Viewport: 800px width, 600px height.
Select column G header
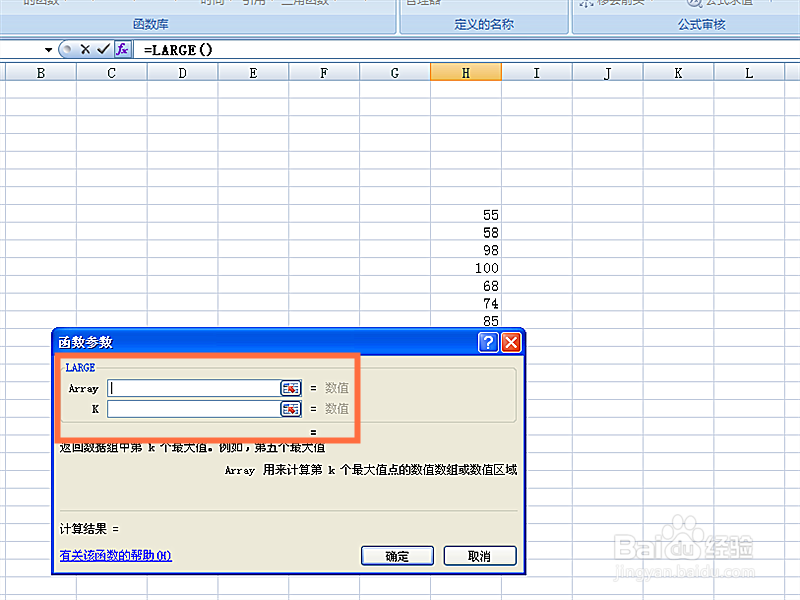[x=395, y=73]
